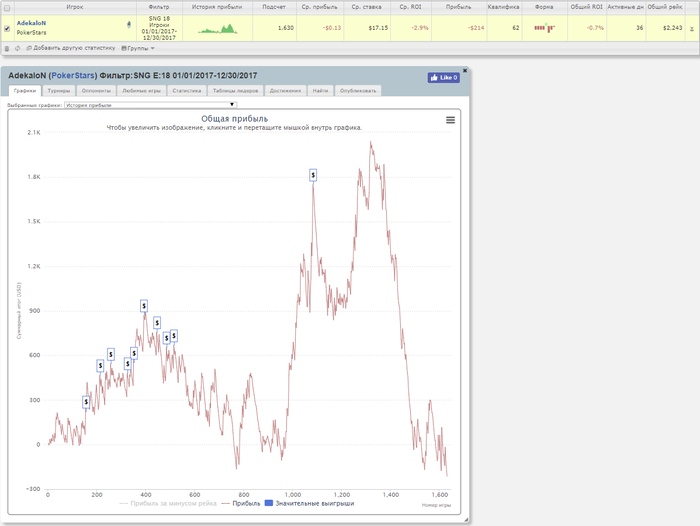Click the '$17.15' average stake value
The image size is (700, 526).
pyautogui.click(x=378, y=28)
